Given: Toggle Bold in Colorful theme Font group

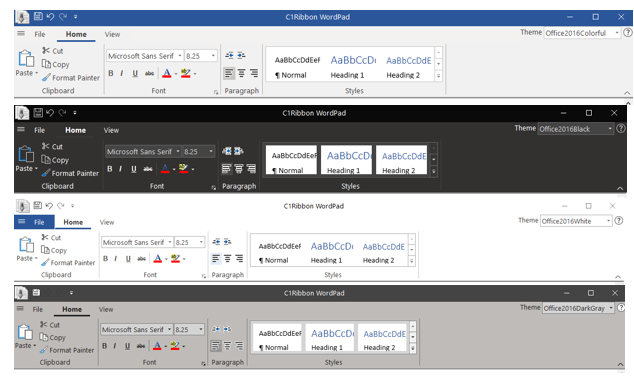Looking at the screenshot, I should coord(111,73).
